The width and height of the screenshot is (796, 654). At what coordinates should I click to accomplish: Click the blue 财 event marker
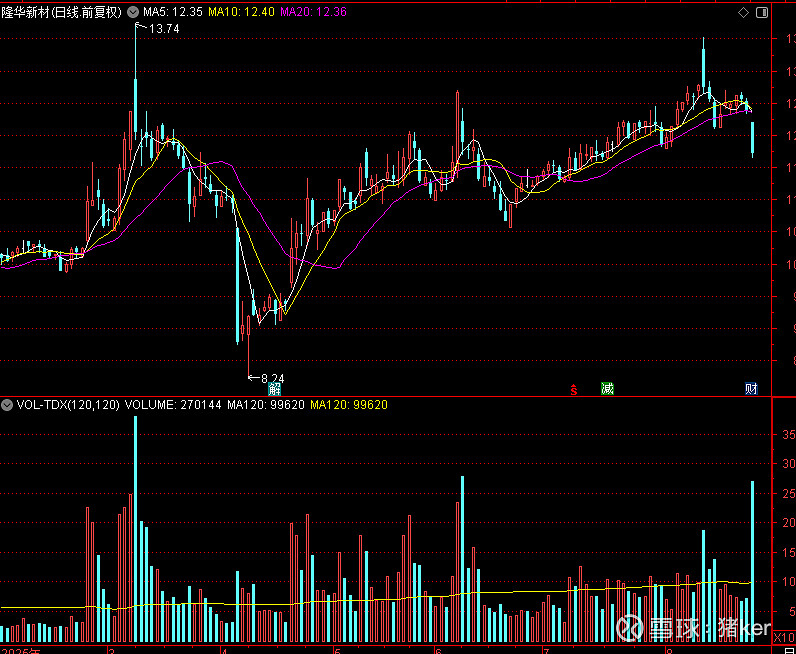[751, 389]
